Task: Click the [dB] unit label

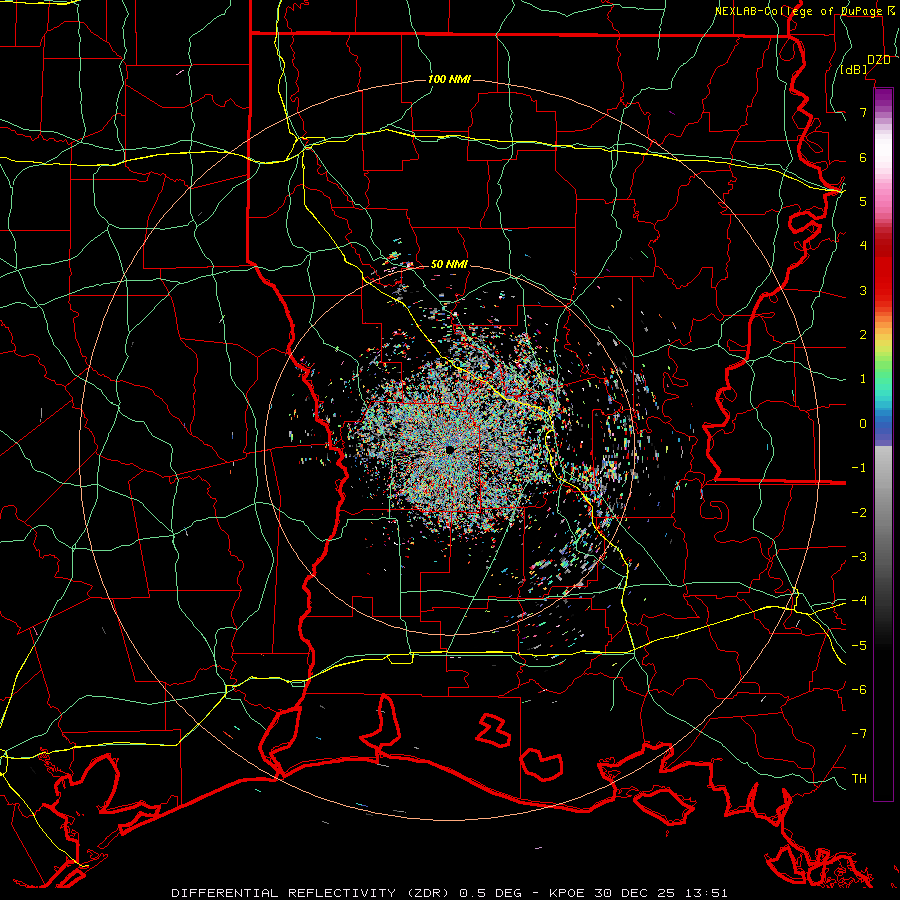Action: coord(854,70)
